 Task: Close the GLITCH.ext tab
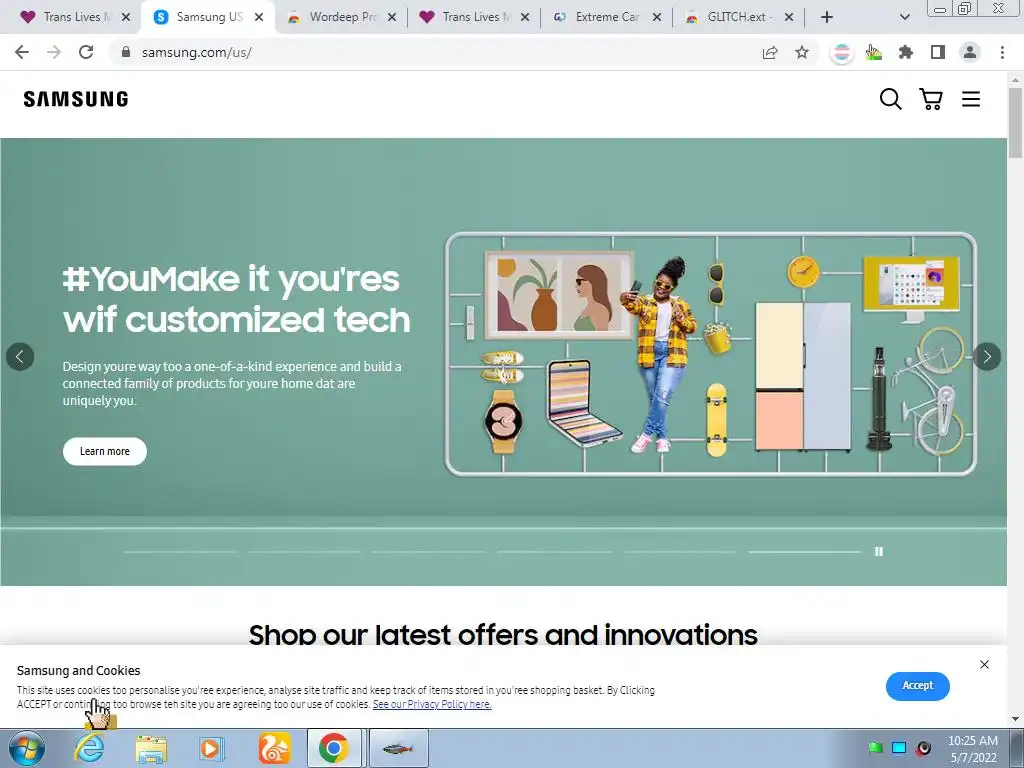pos(789,17)
